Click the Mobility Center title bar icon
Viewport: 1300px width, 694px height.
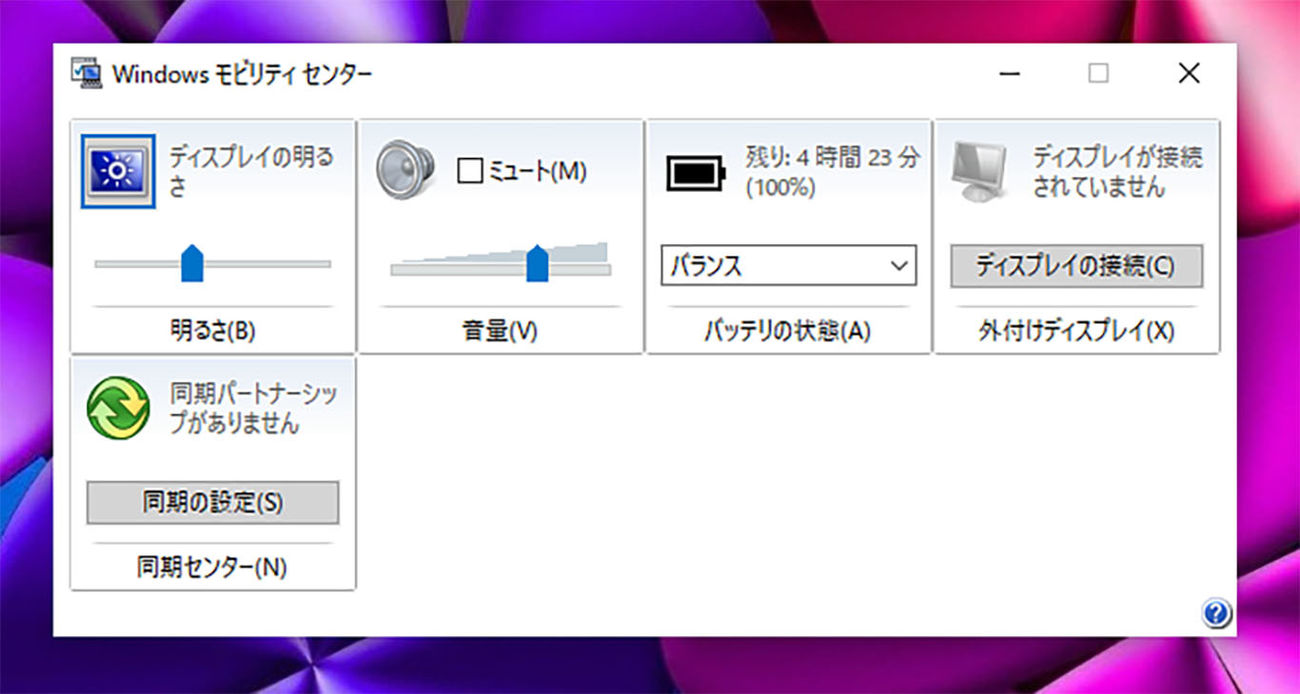tap(85, 74)
